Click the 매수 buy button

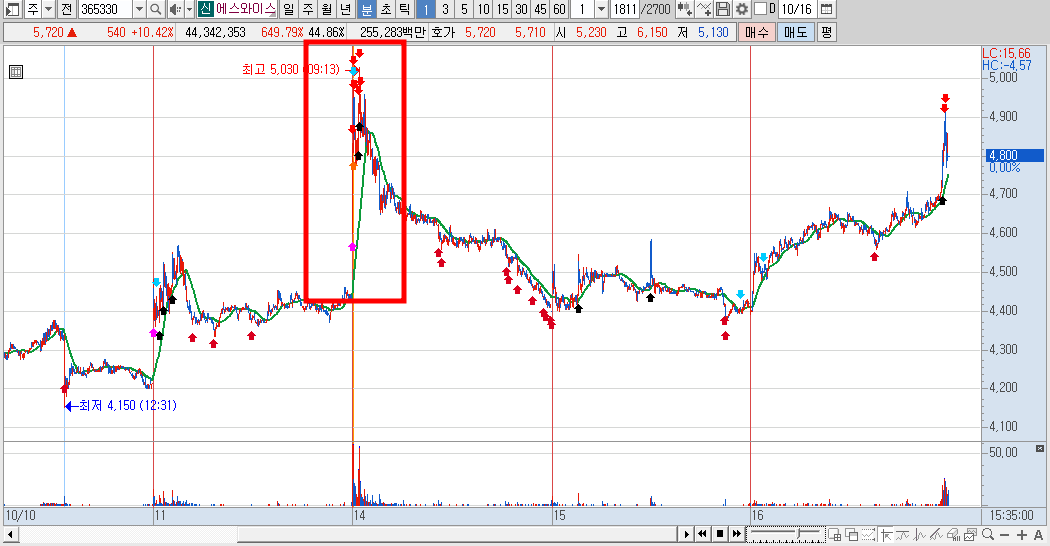757,31
